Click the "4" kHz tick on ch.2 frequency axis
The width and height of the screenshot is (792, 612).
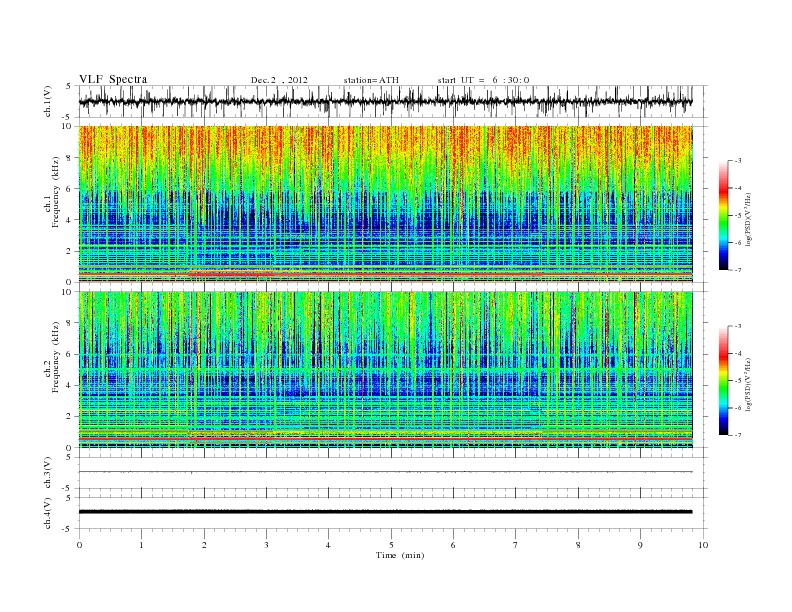(x=69, y=385)
